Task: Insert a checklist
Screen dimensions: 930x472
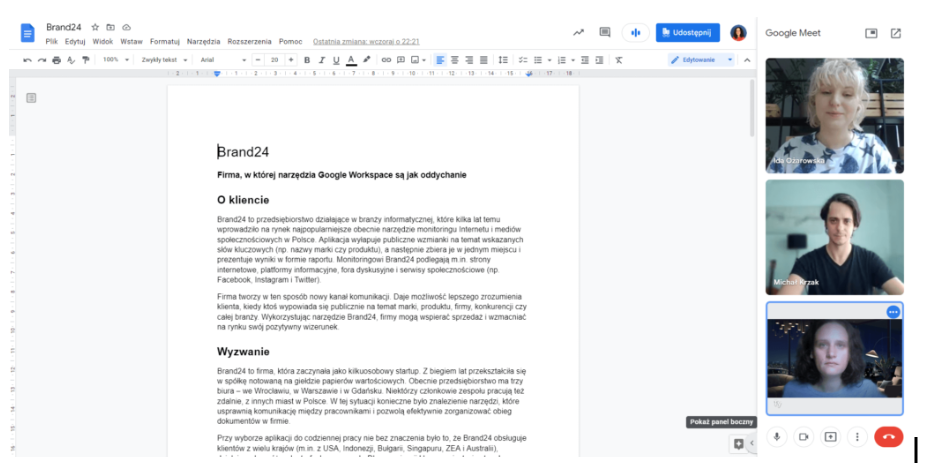Action: (x=523, y=60)
